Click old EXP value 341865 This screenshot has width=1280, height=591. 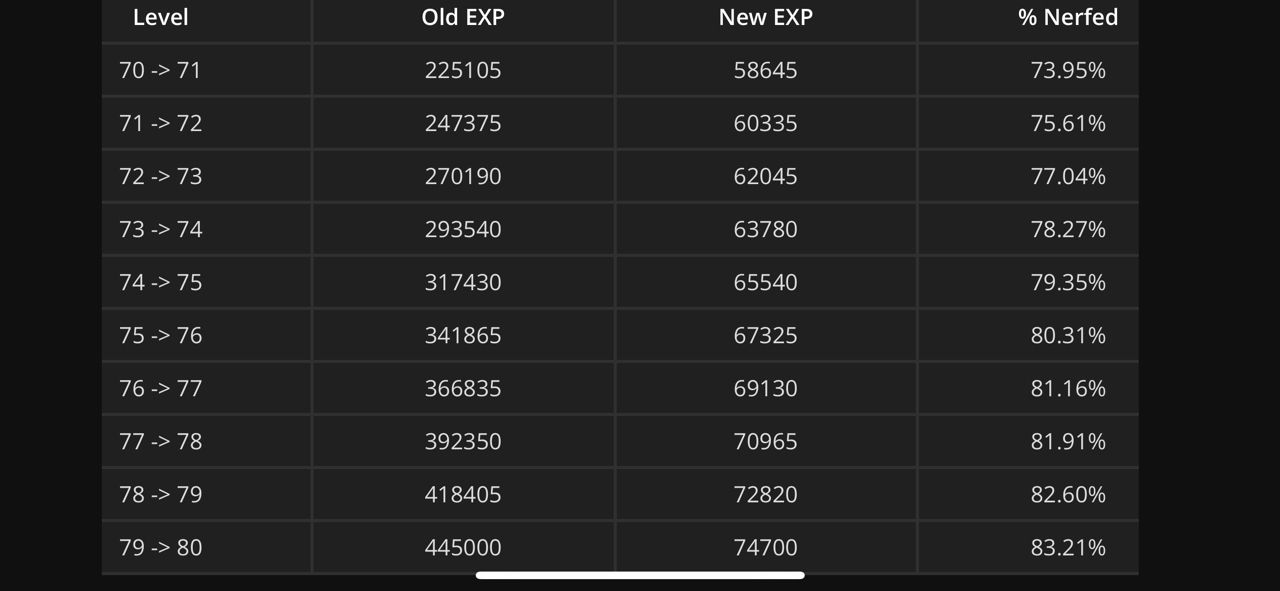point(463,335)
